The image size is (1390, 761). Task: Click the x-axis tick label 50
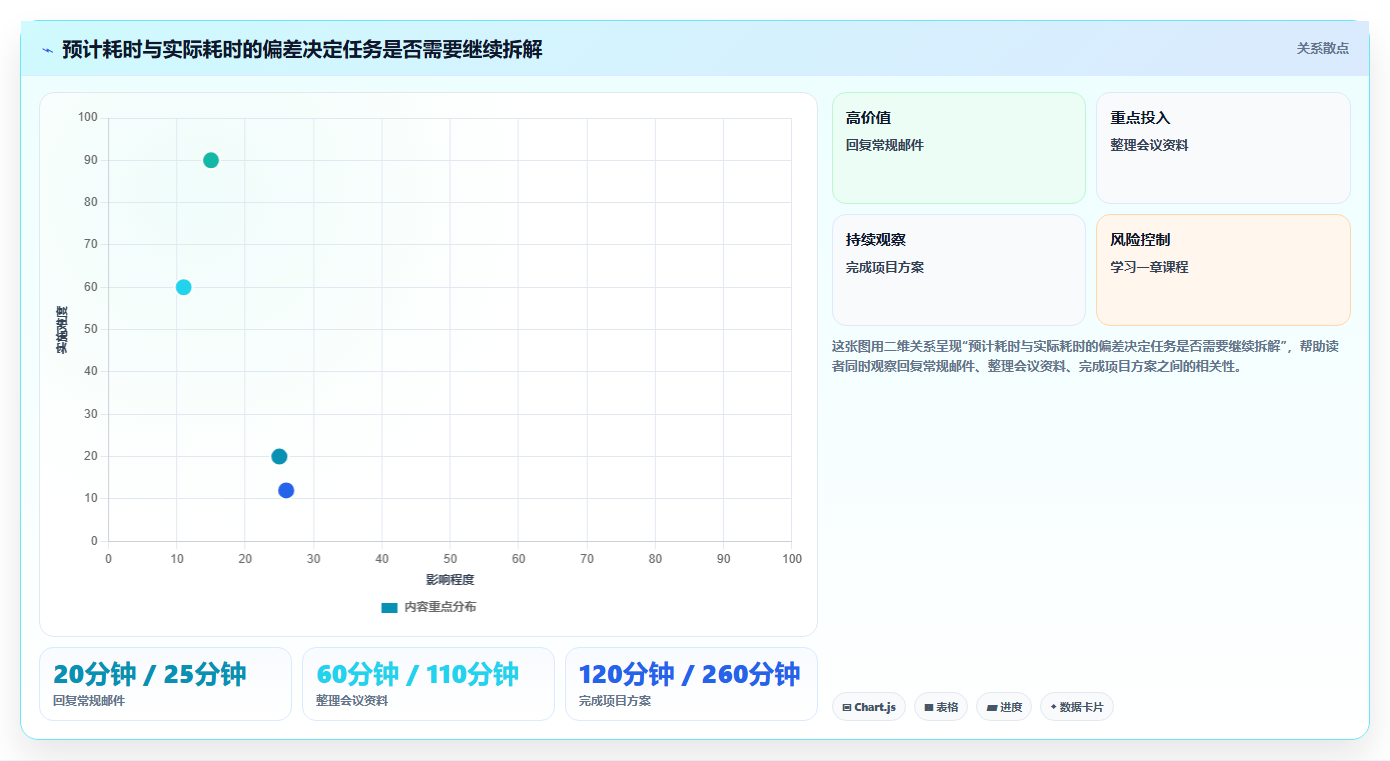coord(450,559)
